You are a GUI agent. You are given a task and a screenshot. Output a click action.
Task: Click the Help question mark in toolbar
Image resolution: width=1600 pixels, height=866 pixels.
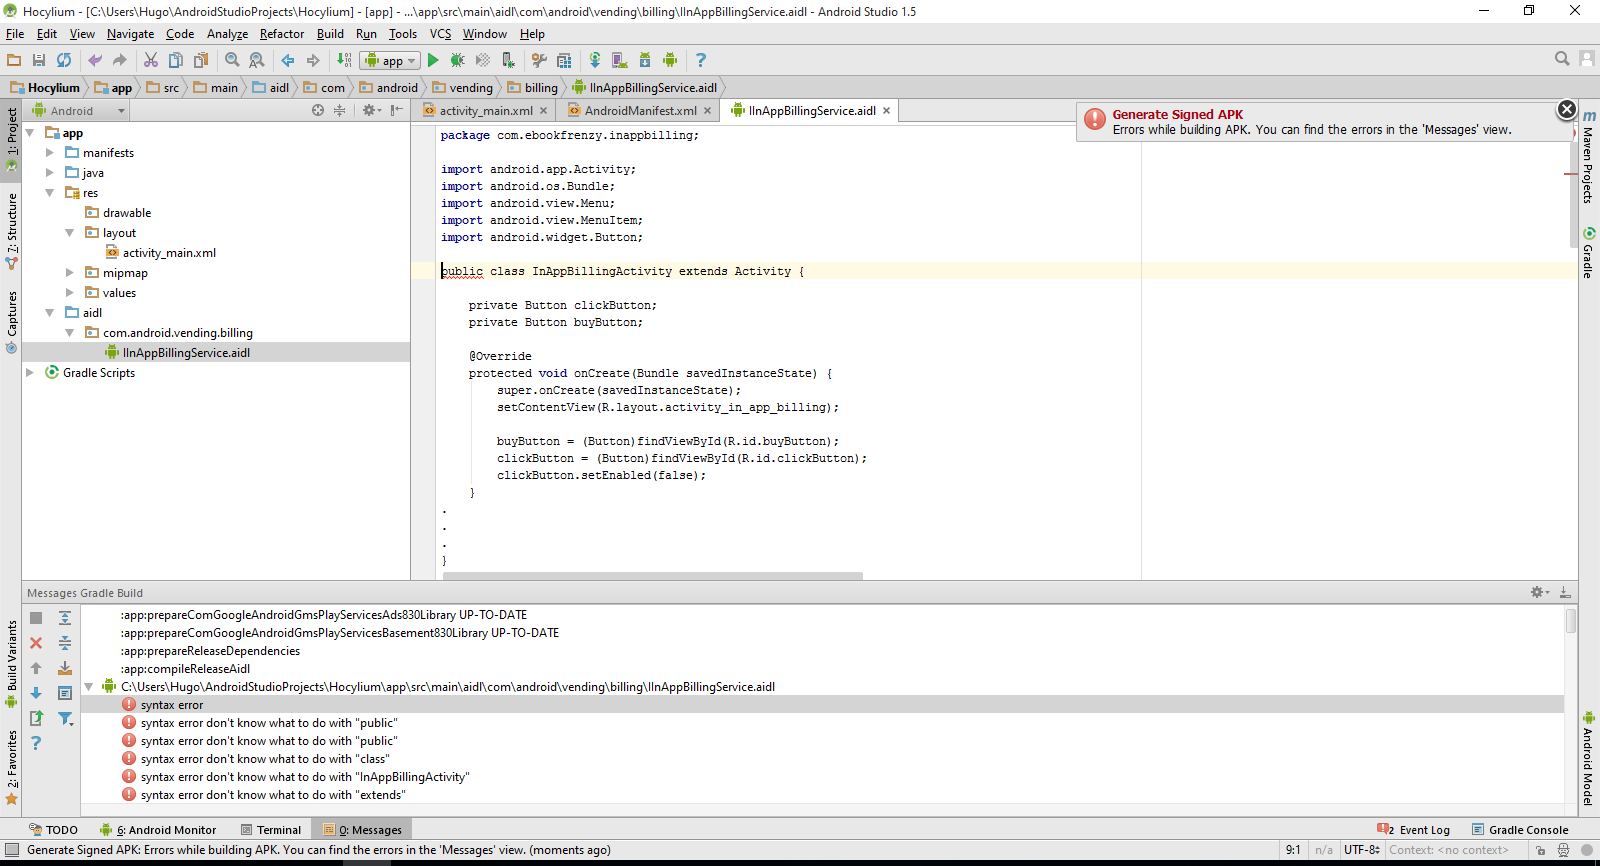701,60
